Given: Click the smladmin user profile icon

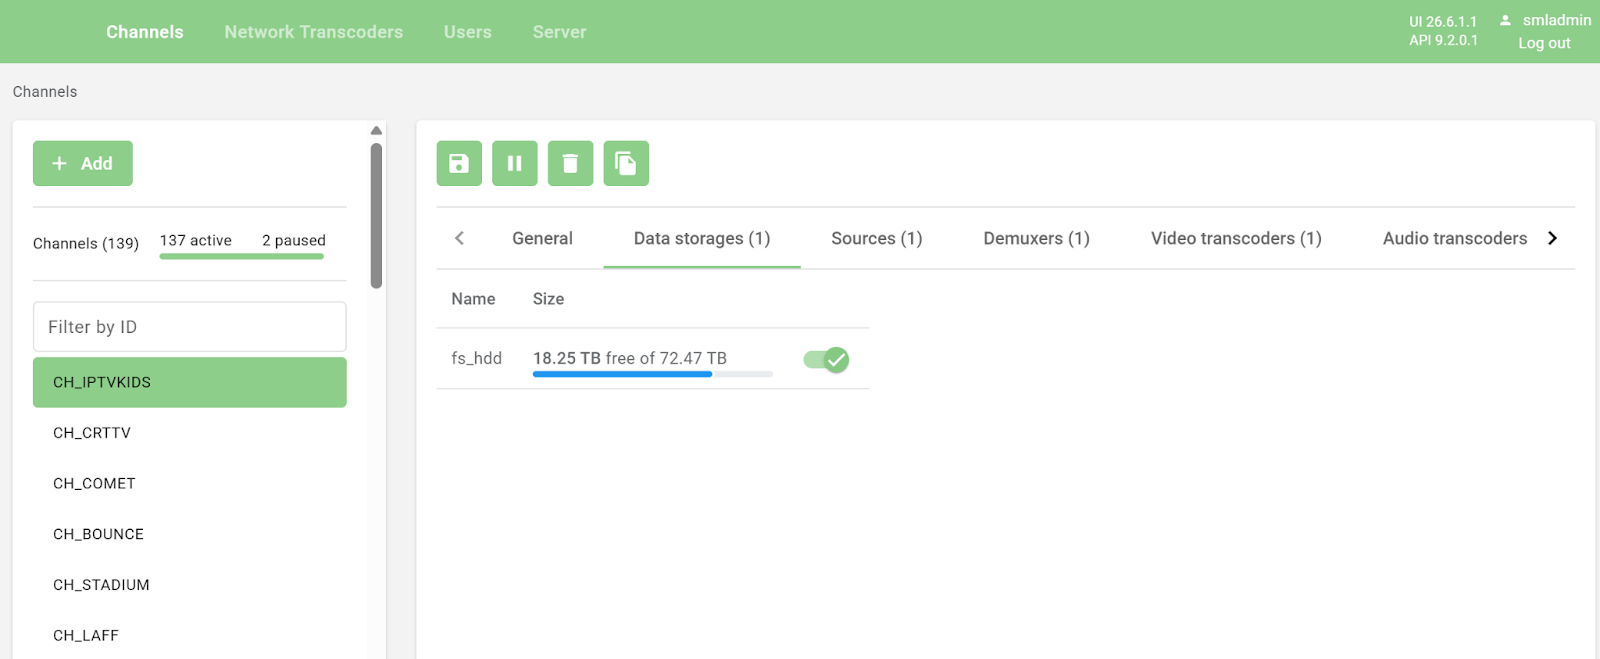Looking at the screenshot, I should tap(1505, 20).
